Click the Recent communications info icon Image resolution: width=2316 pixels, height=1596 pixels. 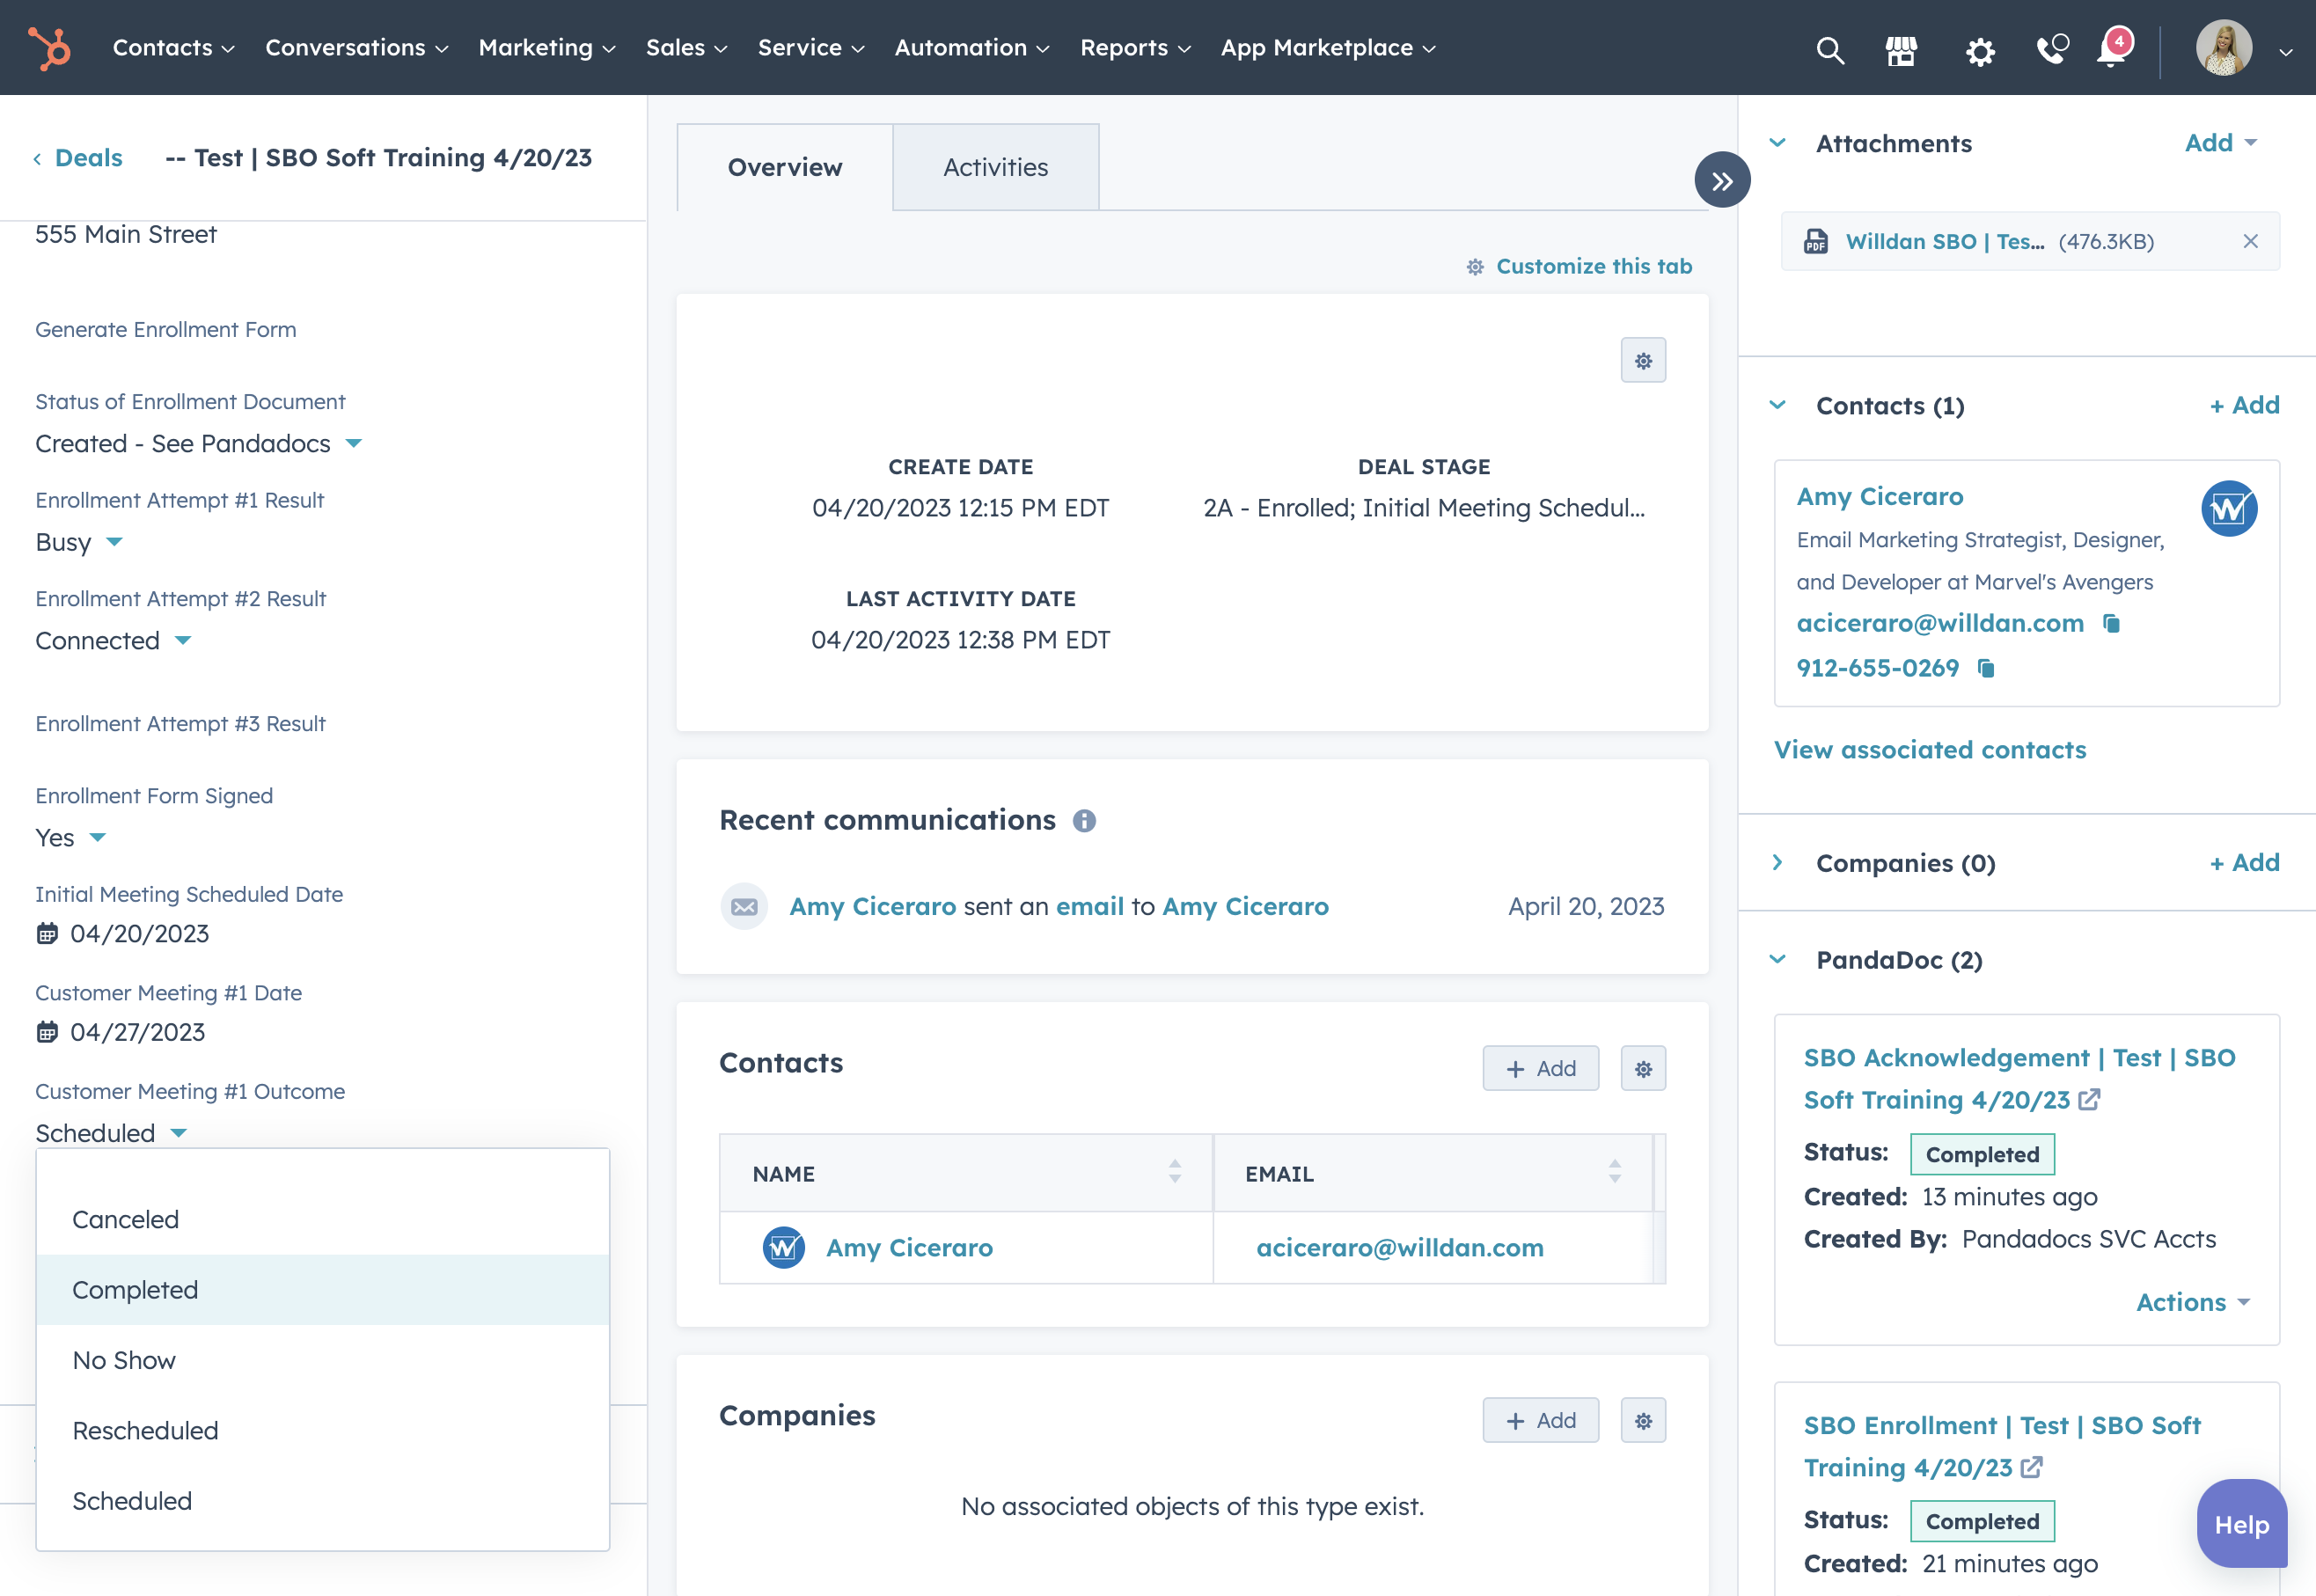pos(1084,821)
